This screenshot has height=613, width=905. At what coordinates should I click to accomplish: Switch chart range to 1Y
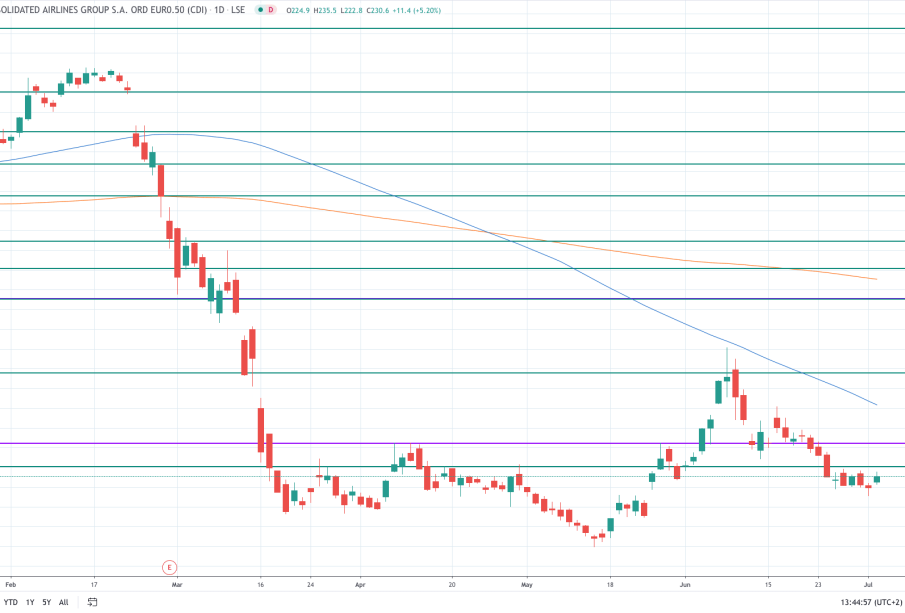click(30, 602)
